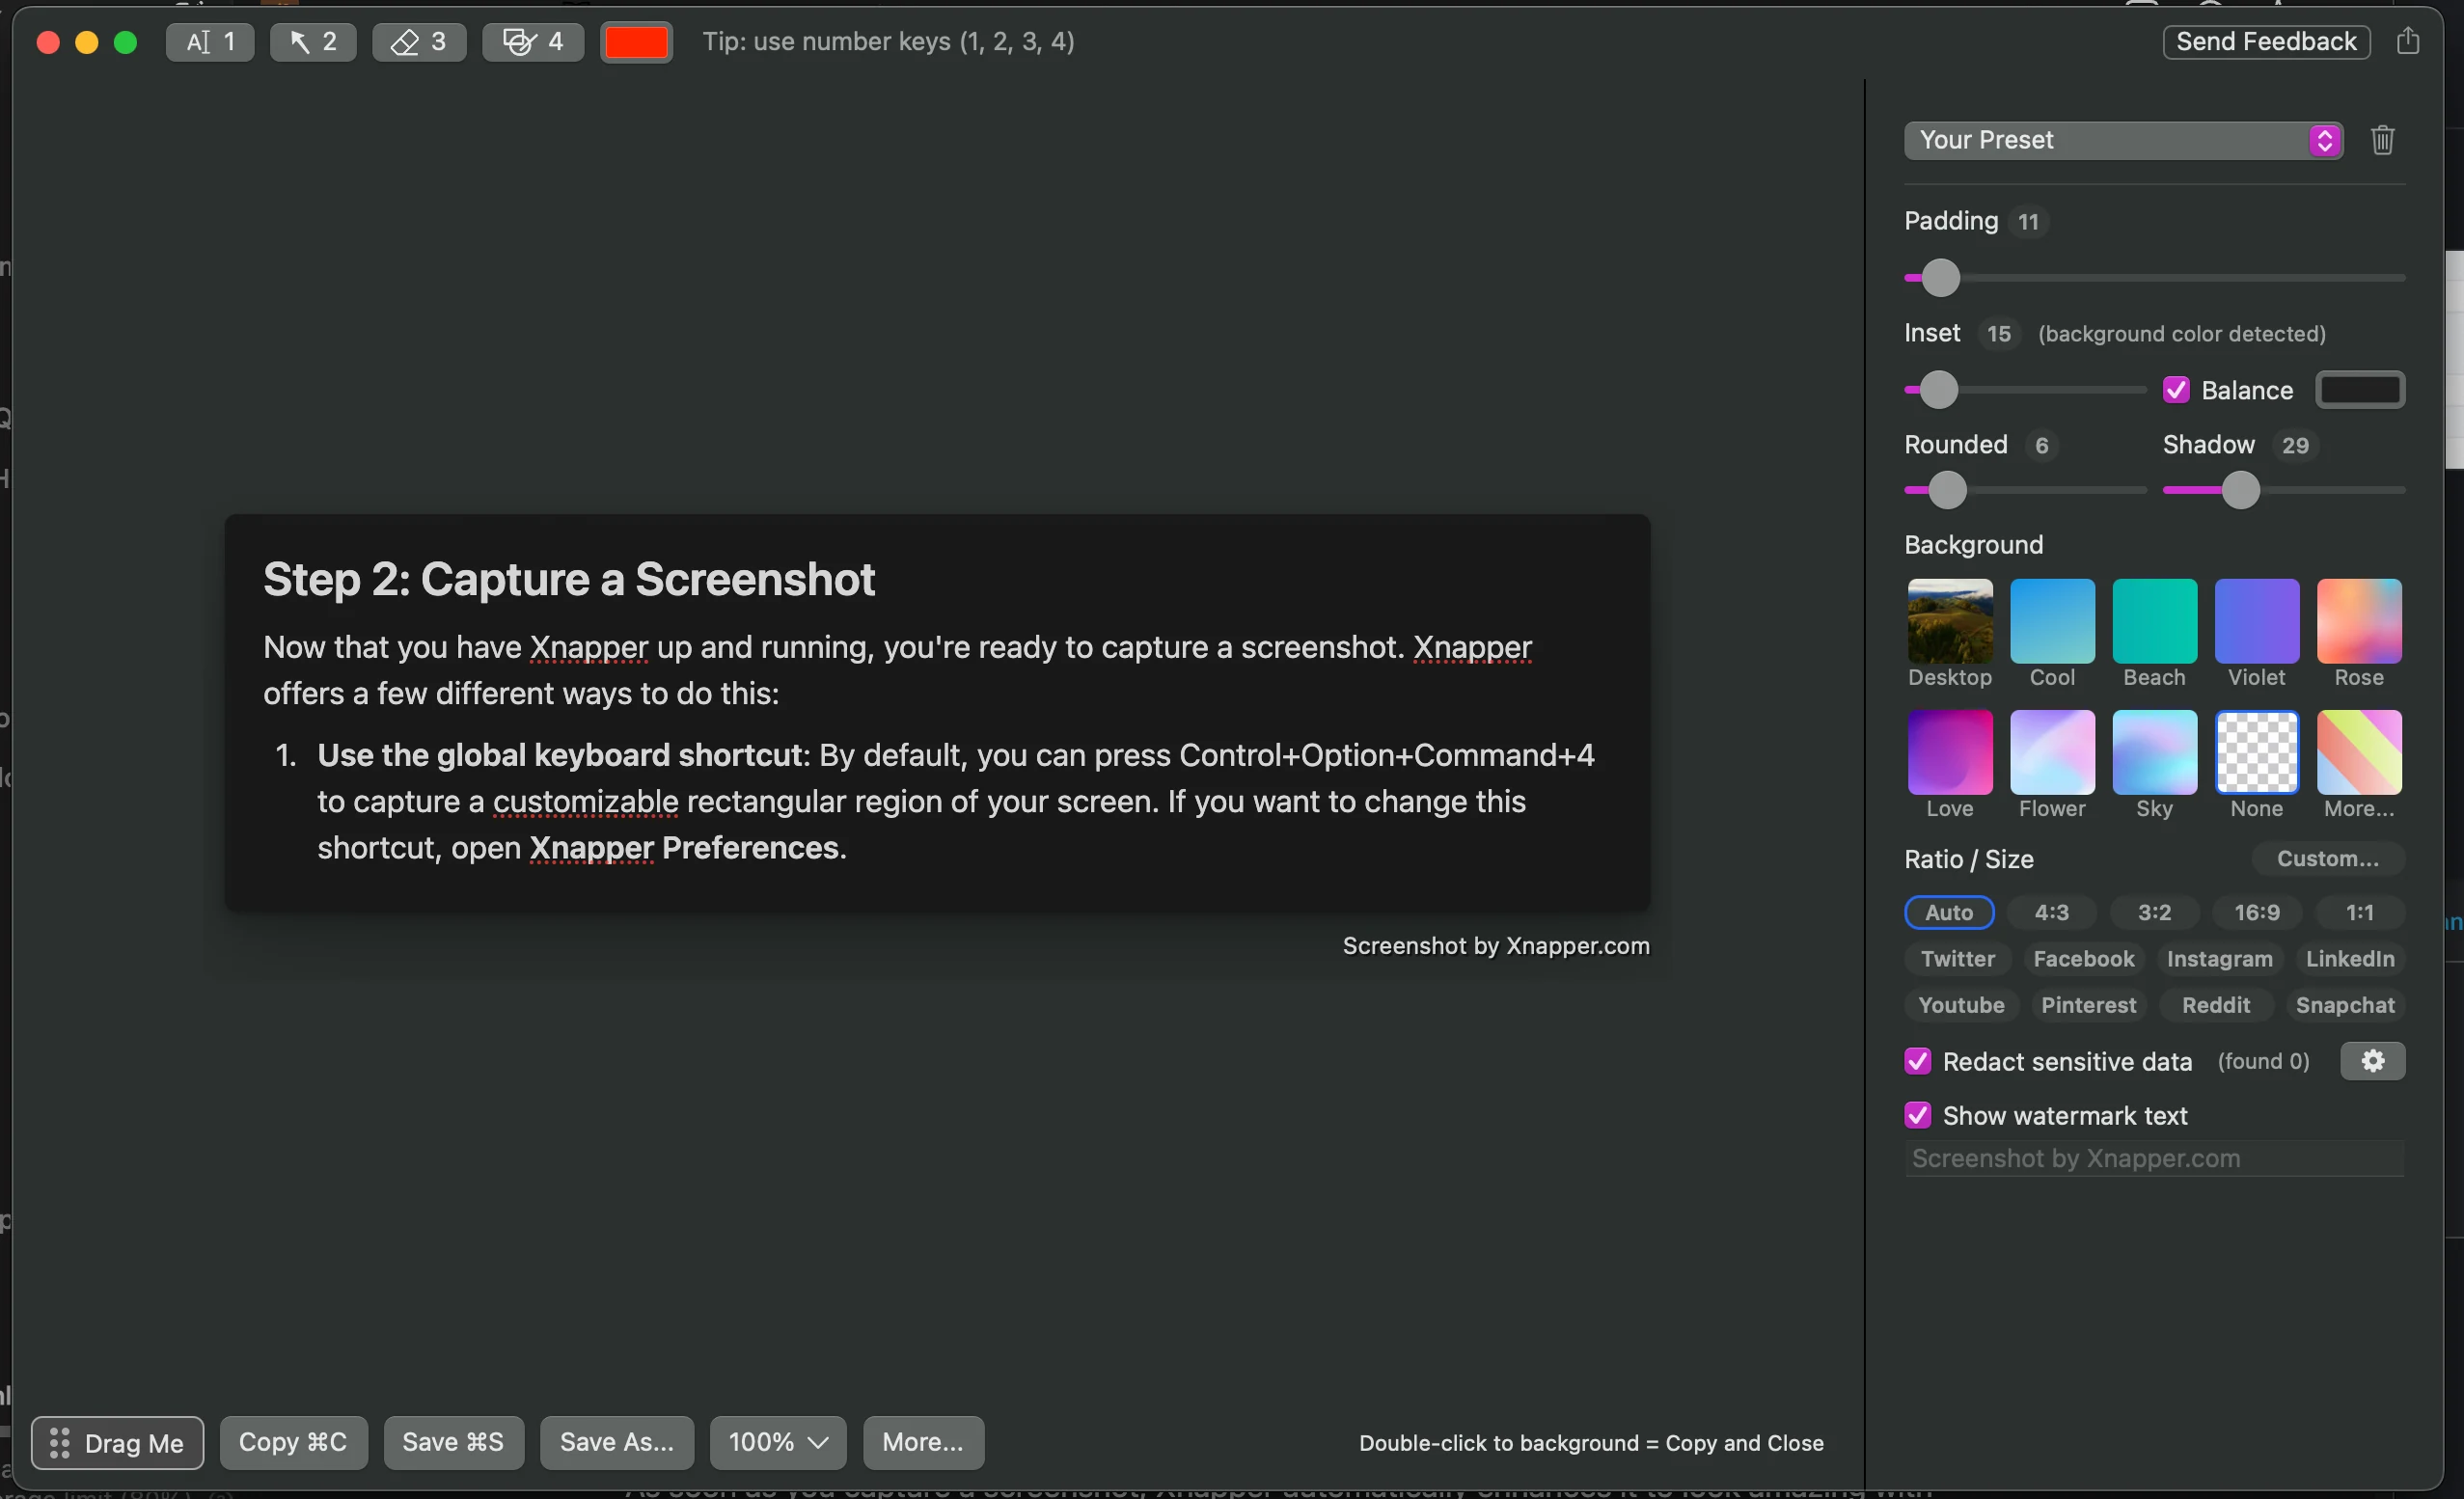Choose the Rose background
This screenshot has height=1499, width=2464.
(x=2359, y=621)
